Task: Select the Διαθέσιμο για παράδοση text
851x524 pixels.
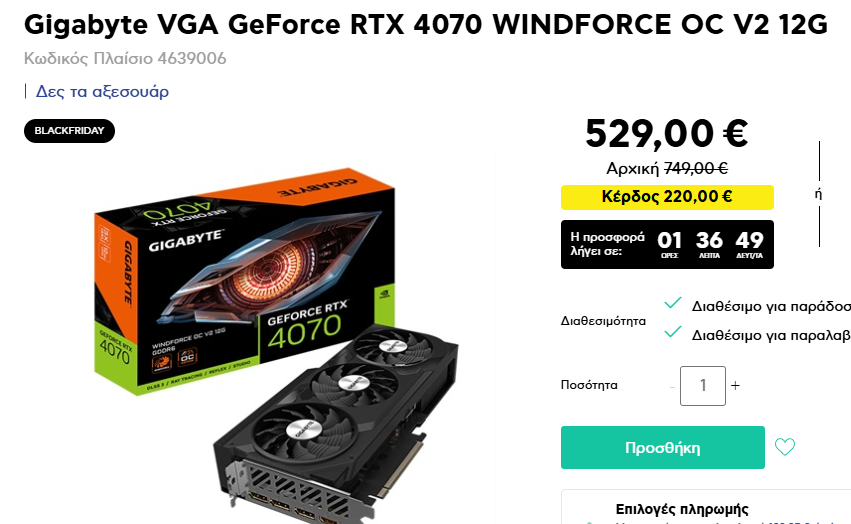Action: [771, 307]
